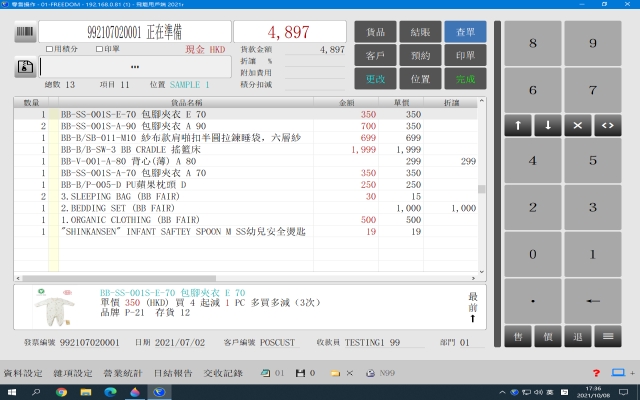The image size is (640, 400).
Task: Open 資料設定 menu in bottom bar
Action: point(23,373)
